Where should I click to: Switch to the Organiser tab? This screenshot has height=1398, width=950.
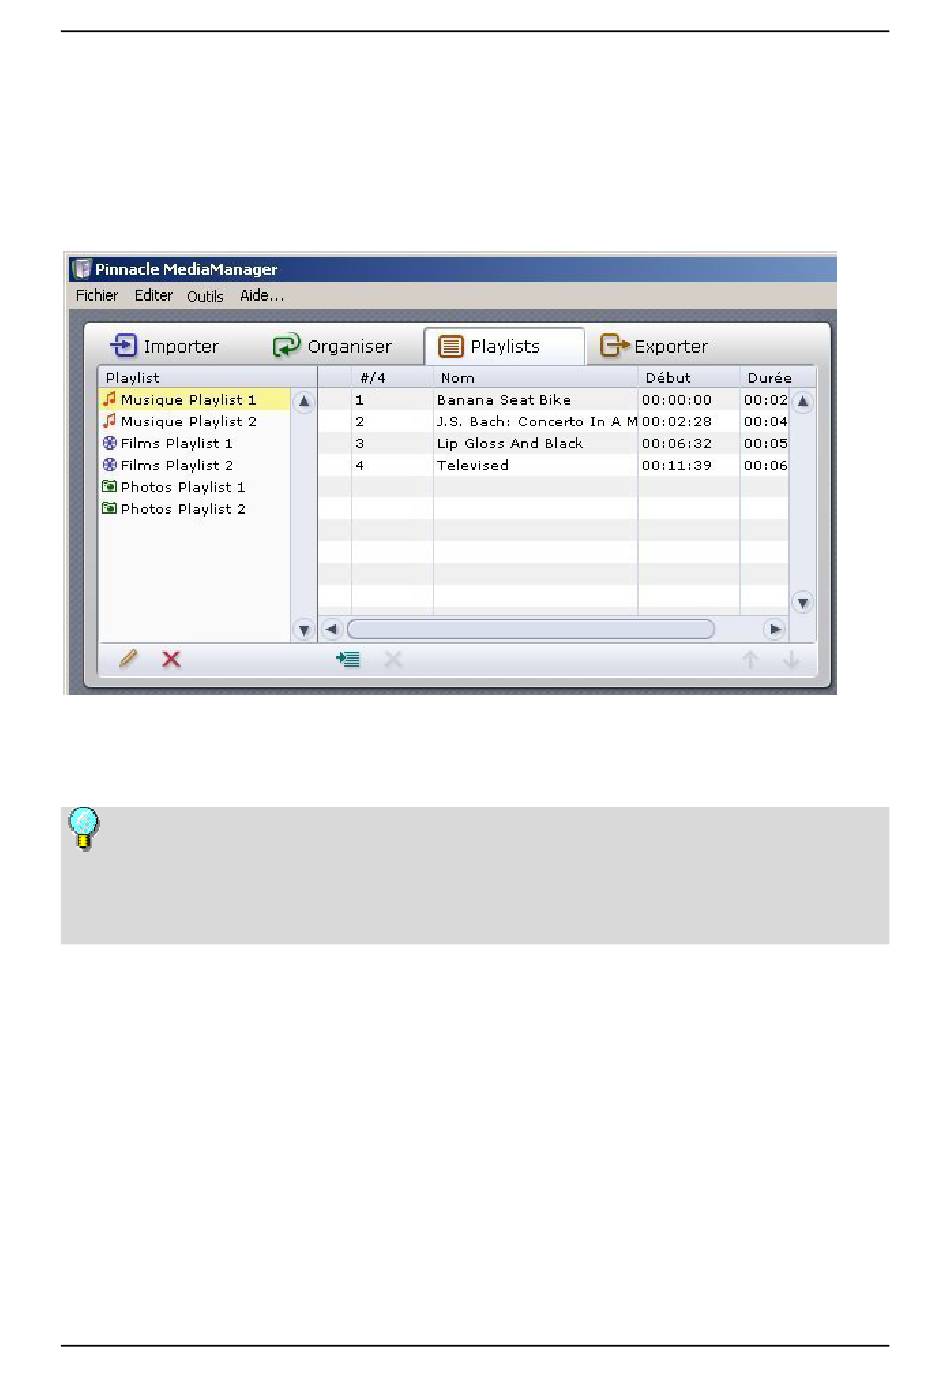(333, 346)
